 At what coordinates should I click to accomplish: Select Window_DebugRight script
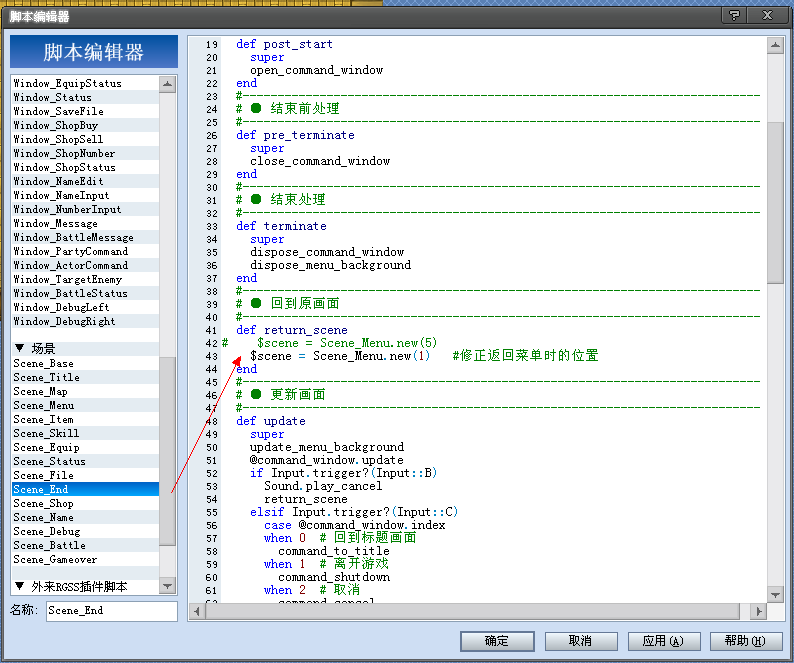click(x=85, y=321)
